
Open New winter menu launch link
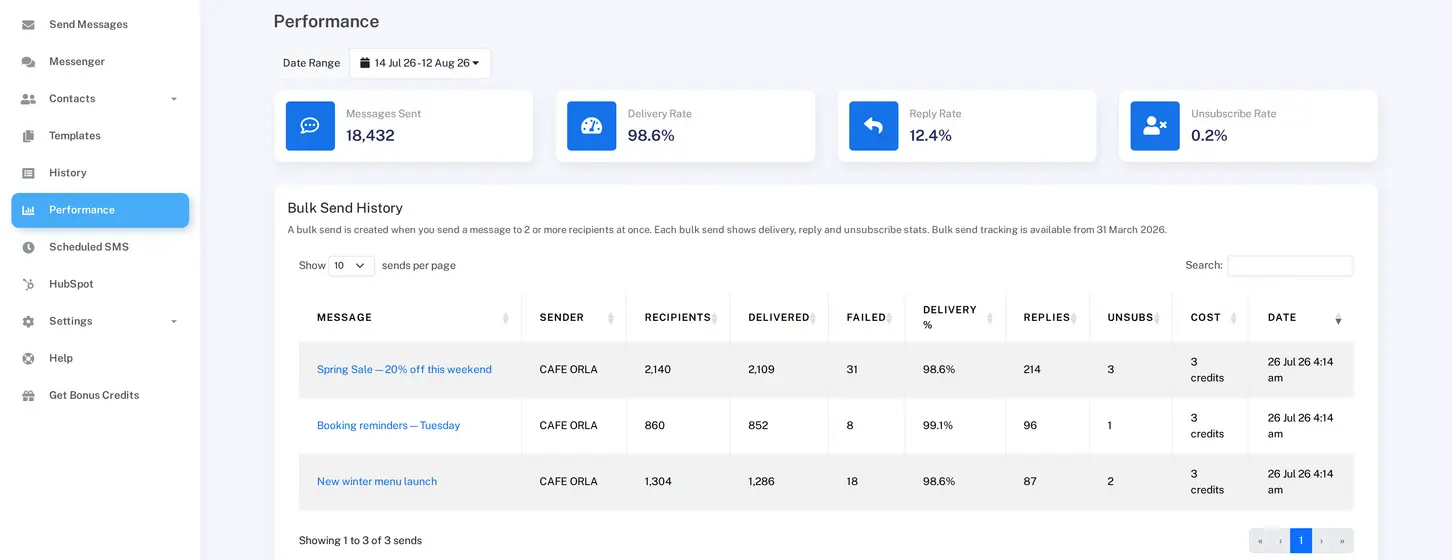click(x=377, y=482)
